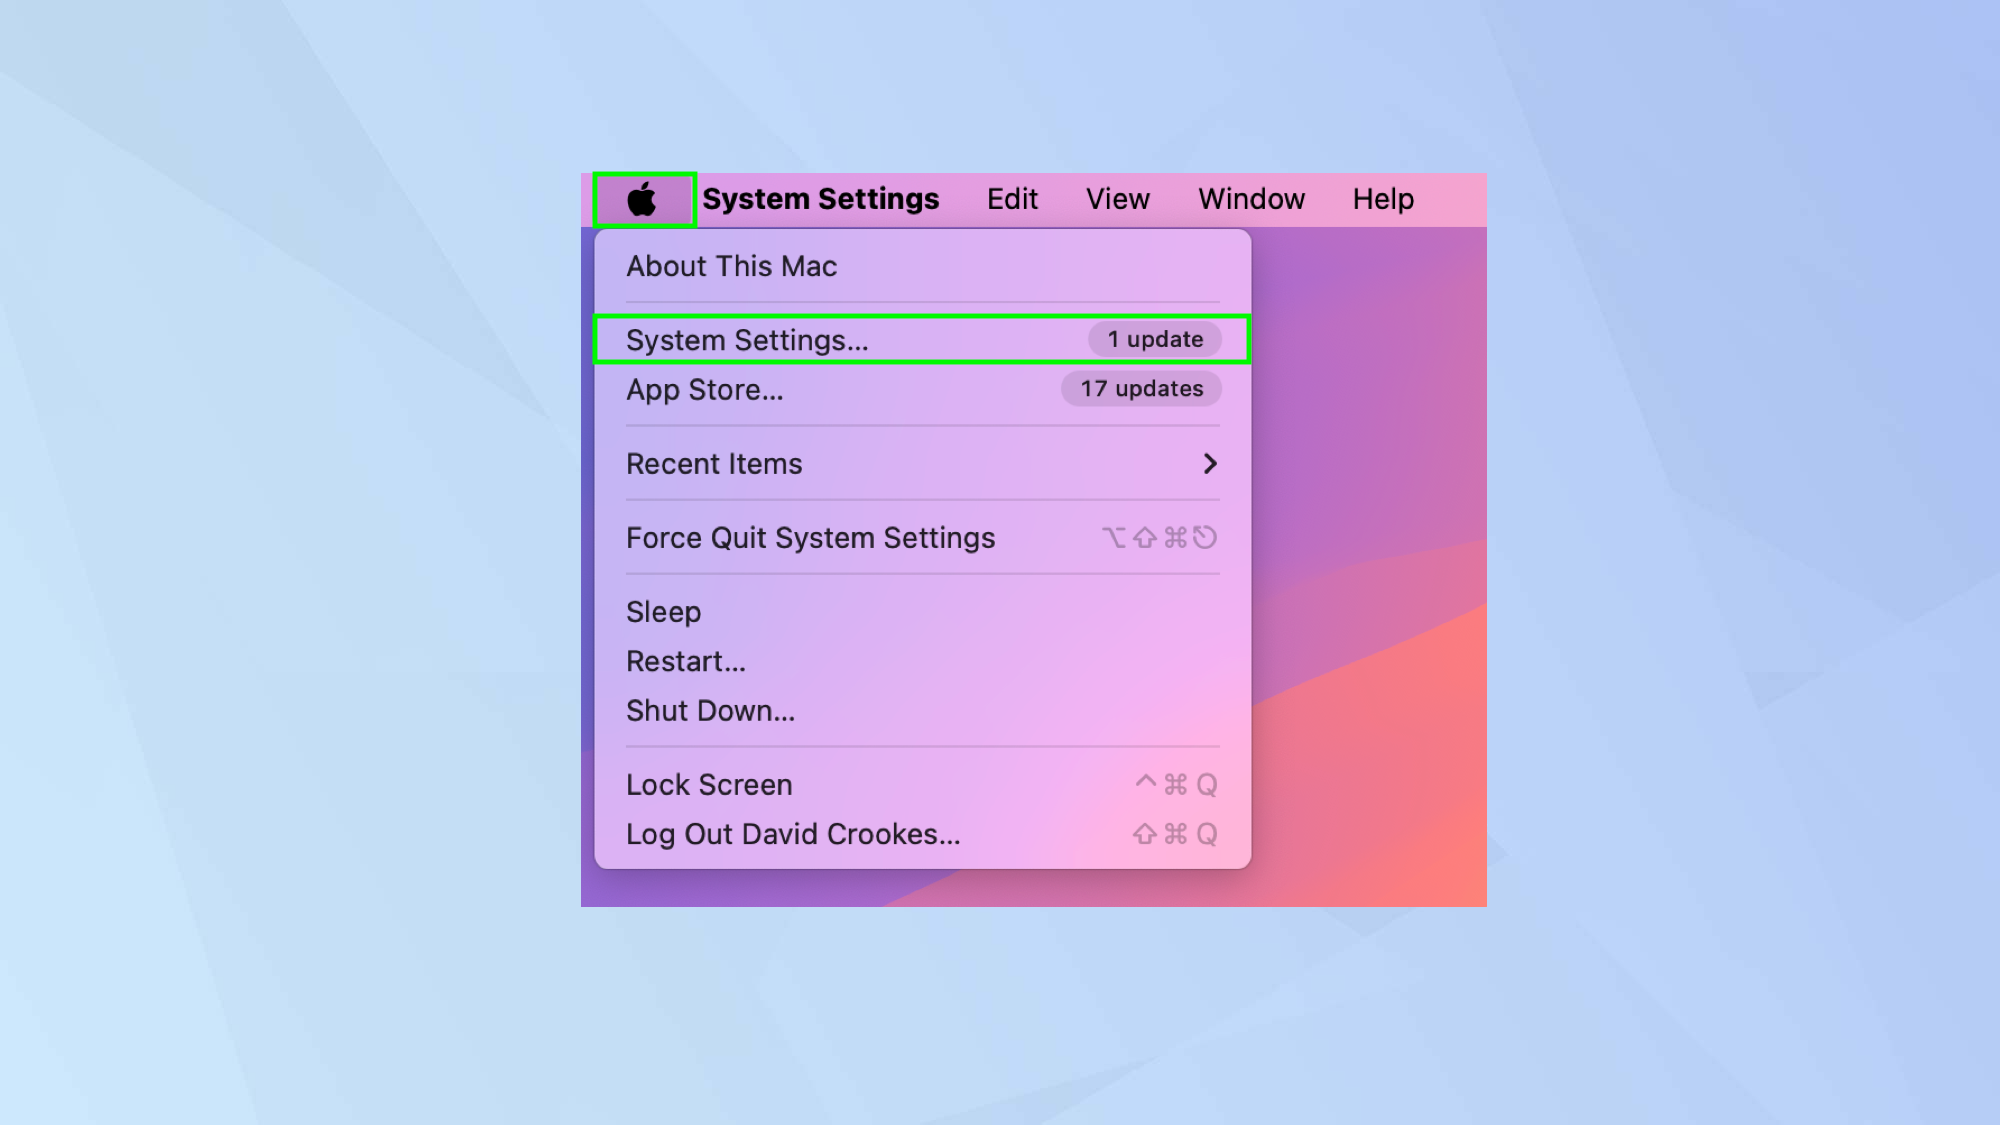This screenshot has width=2000, height=1125.
Task: Put the Mac to Sleep
Action: (663, 612)
